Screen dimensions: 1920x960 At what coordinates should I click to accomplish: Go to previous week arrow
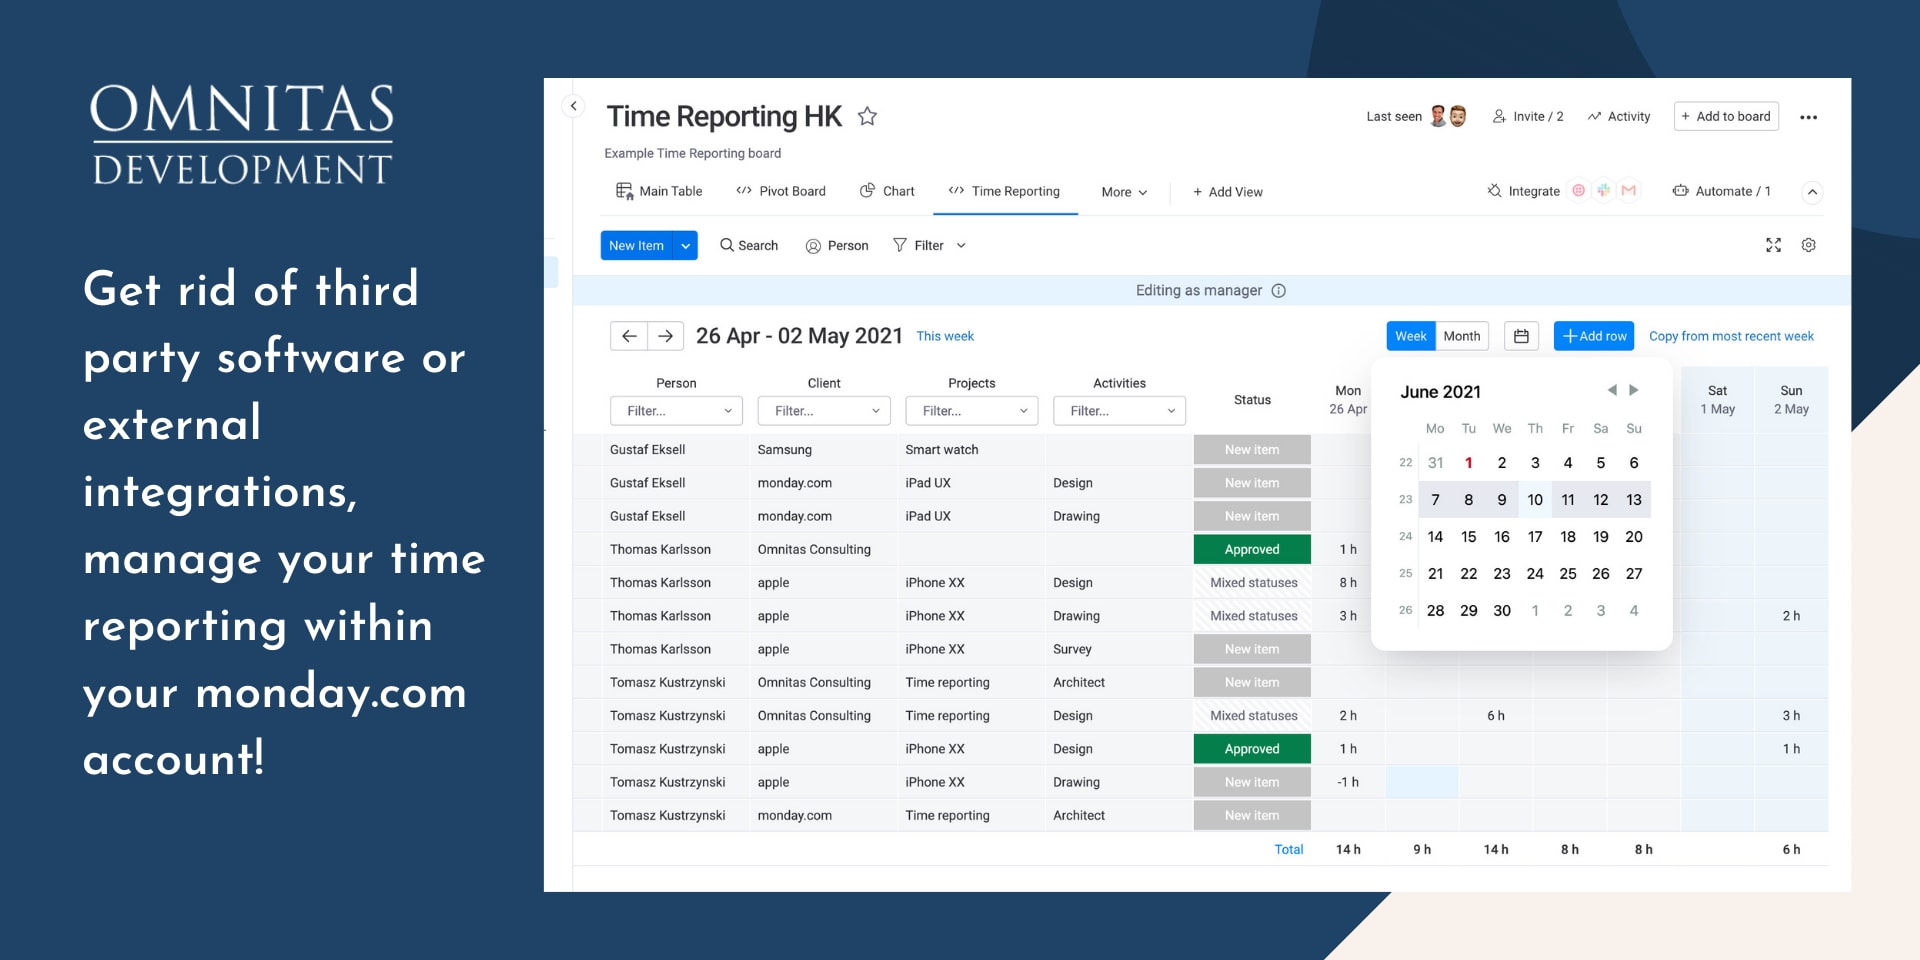(629, 336)
